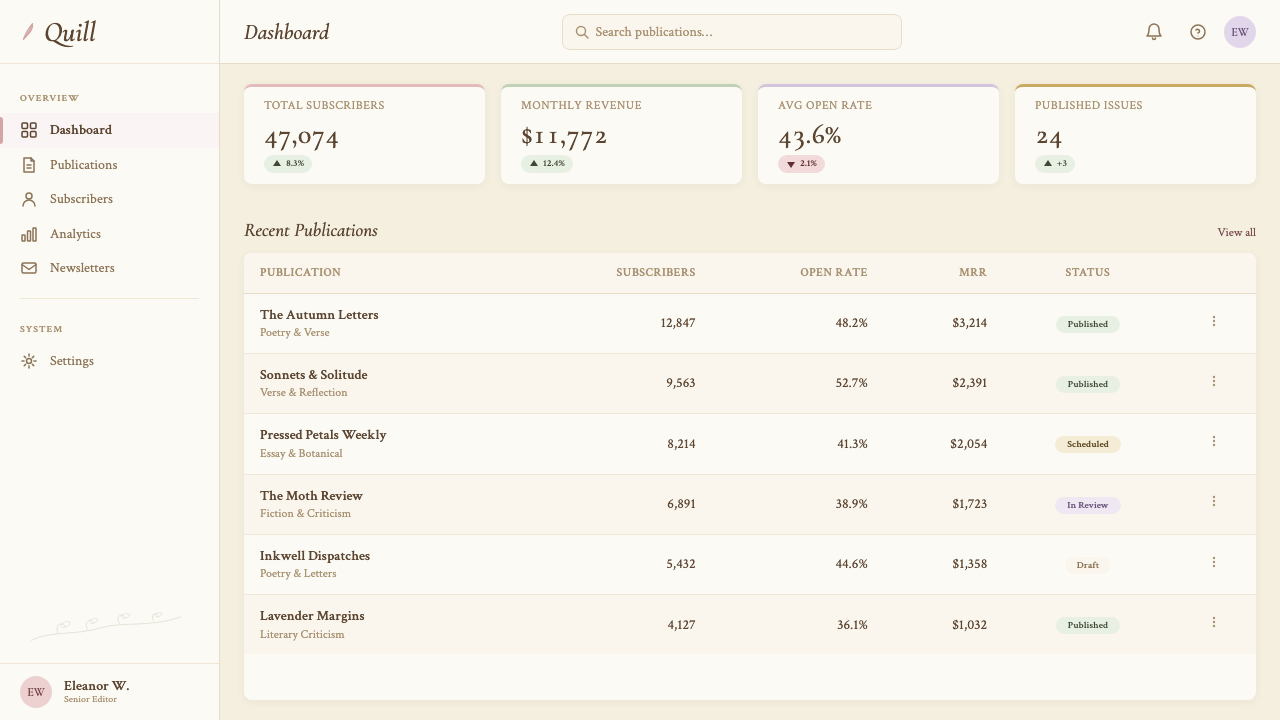Click the 12,847 subscribers value
The width and height of the screenshot is (1280, 720).
[678, 323]
